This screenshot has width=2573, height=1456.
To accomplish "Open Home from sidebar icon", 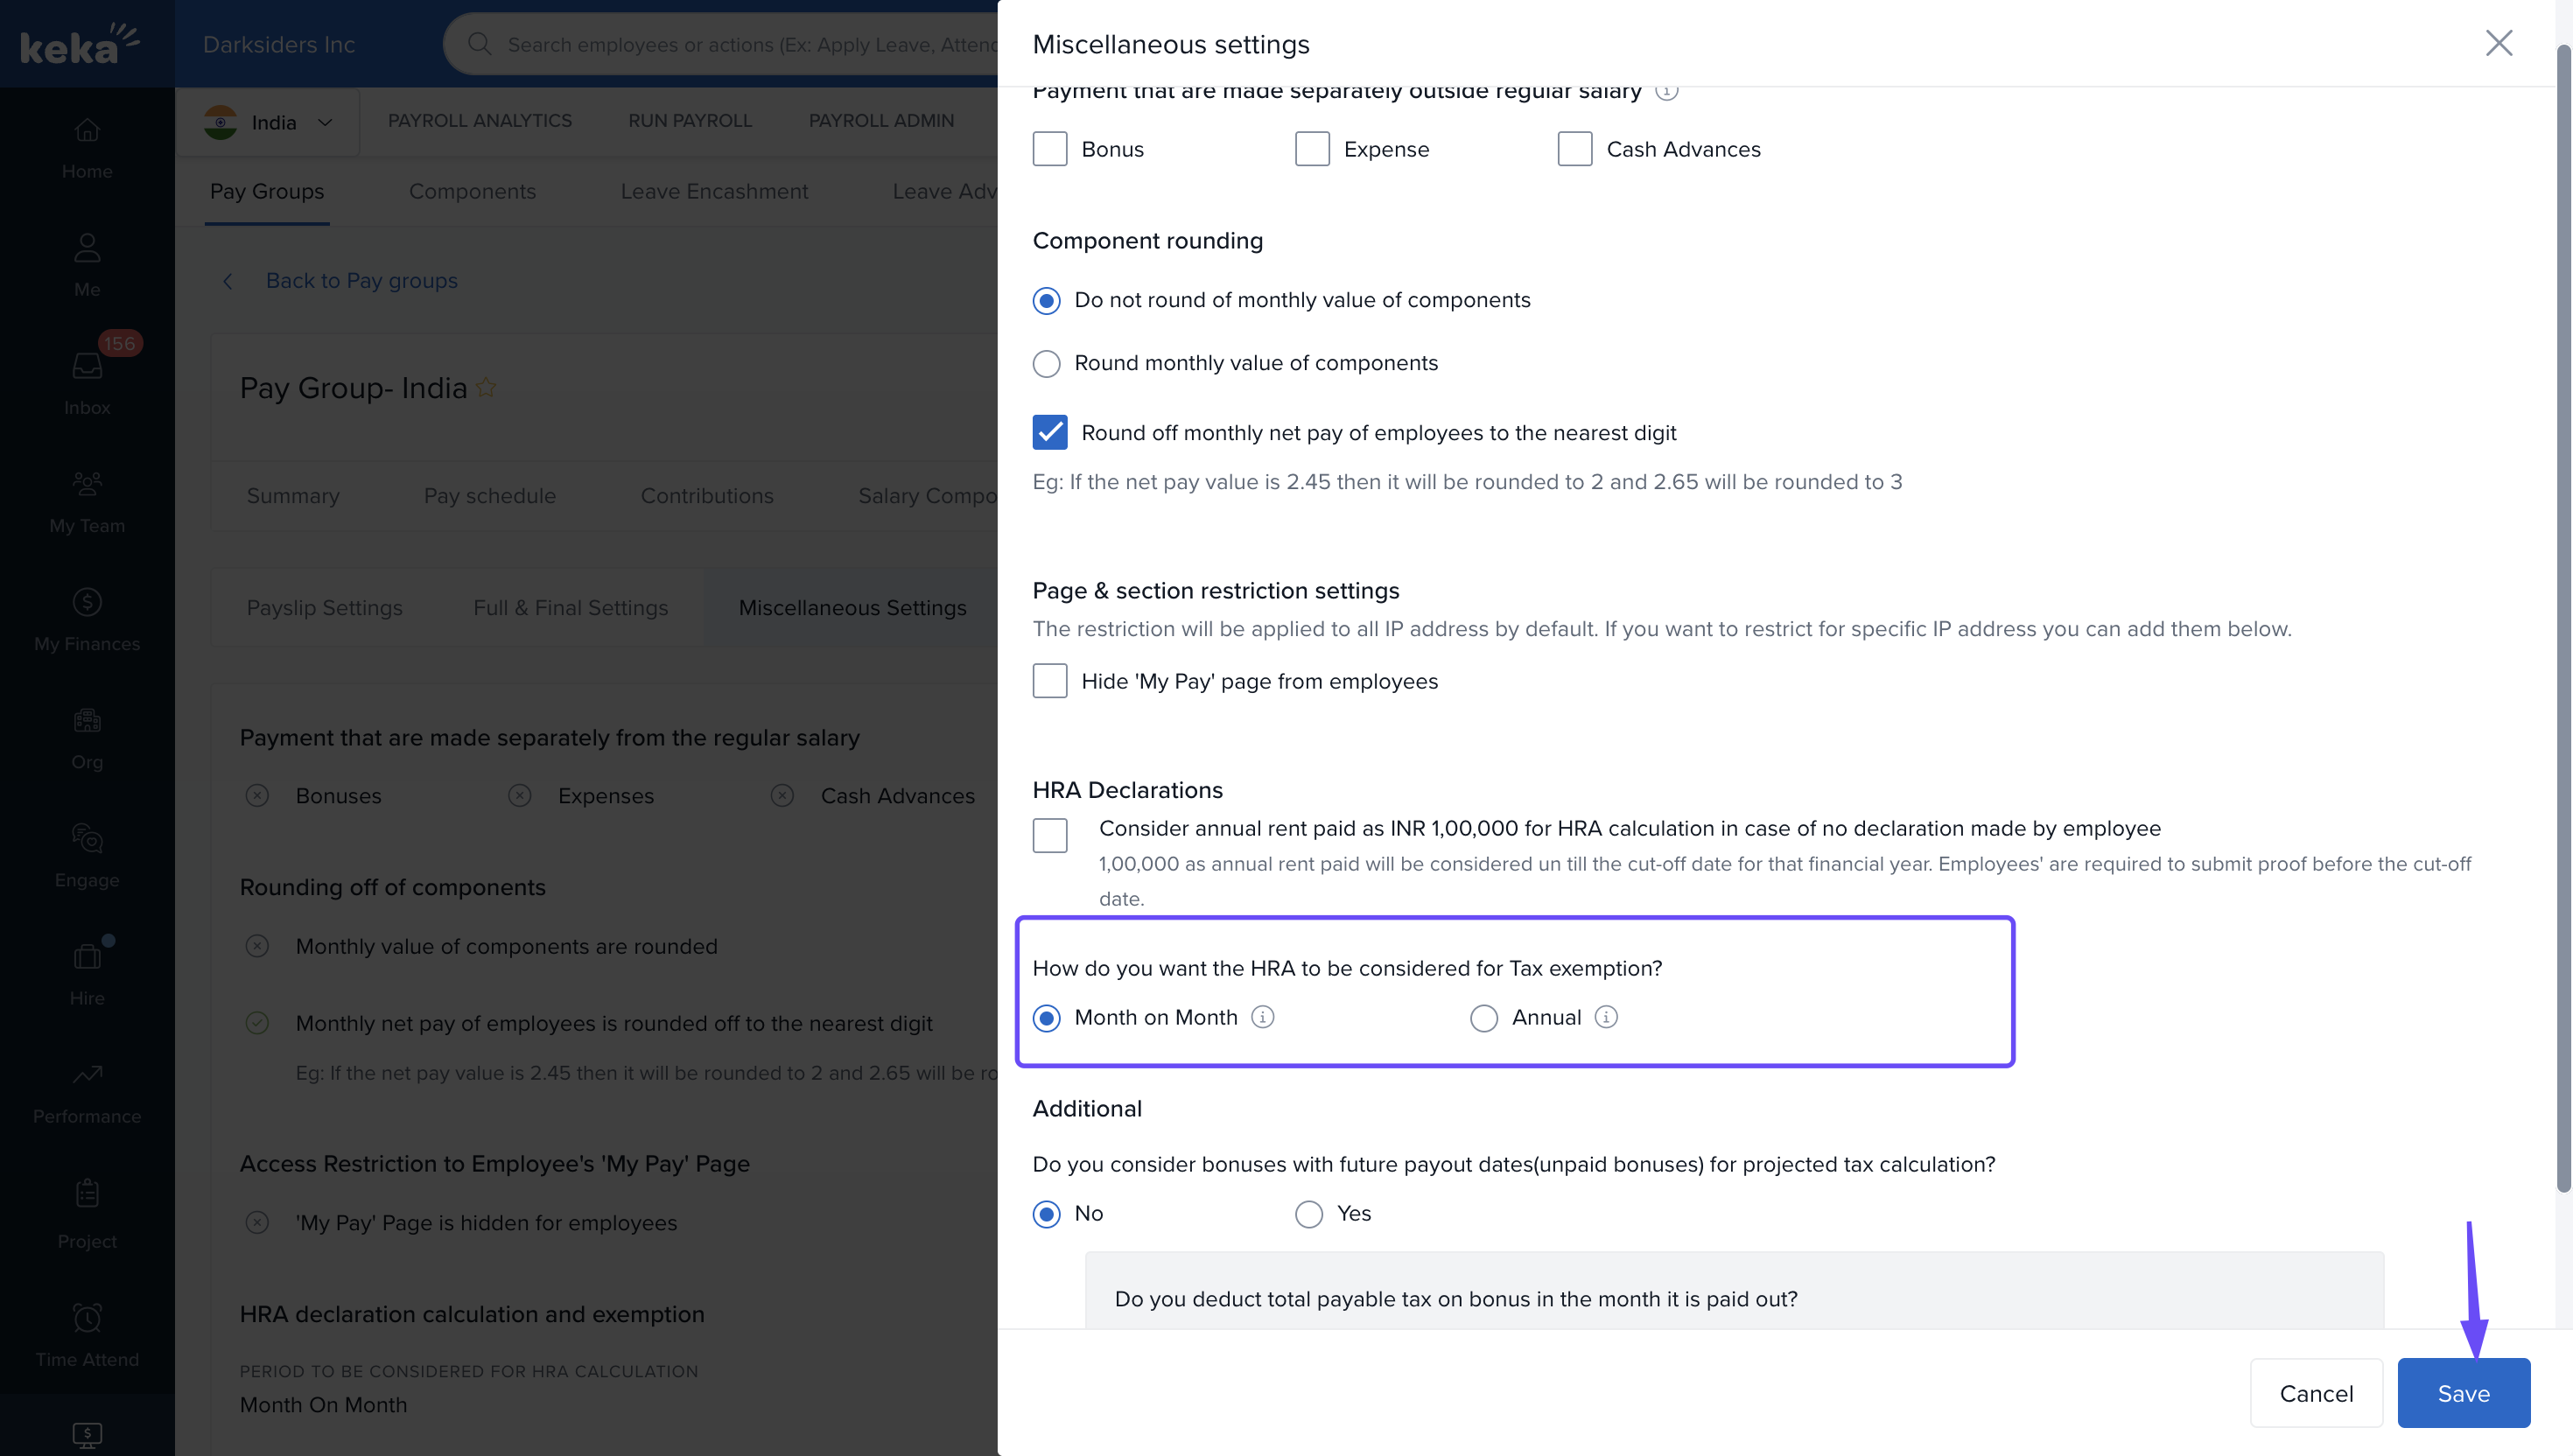I will click(87, 131).
